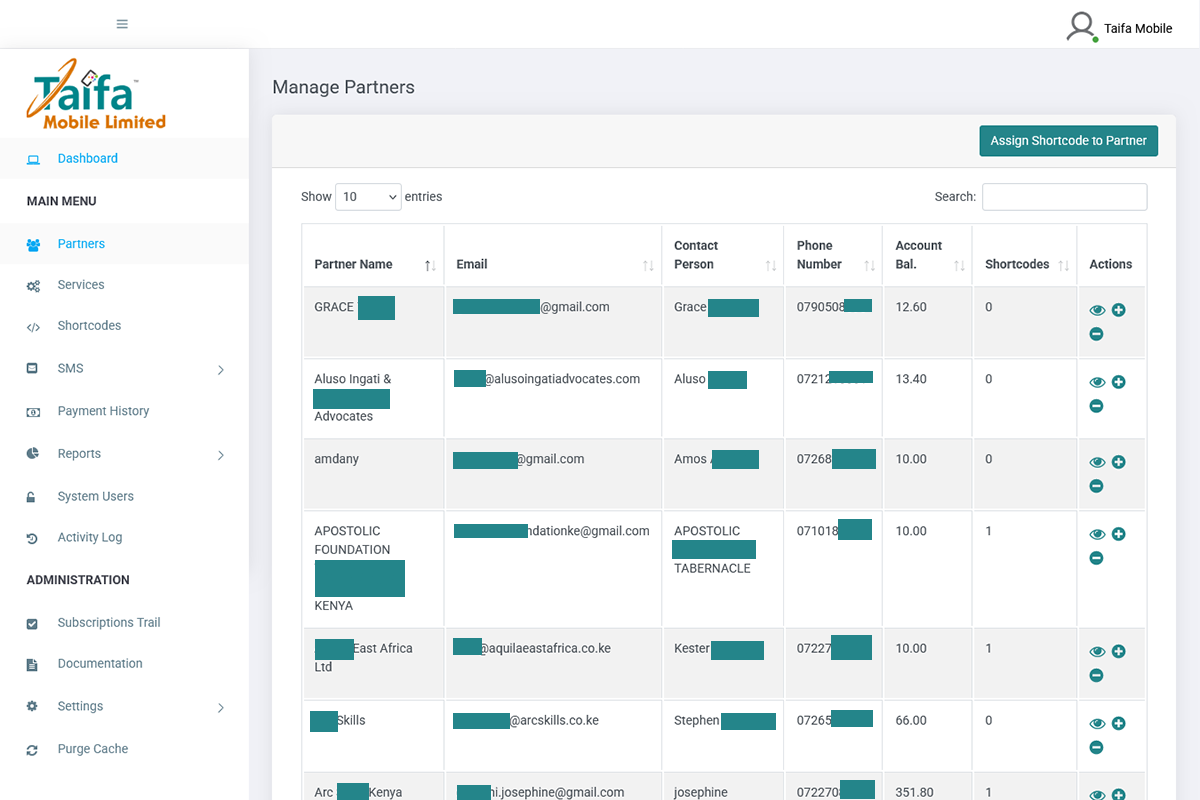View GRACE partner via eye icon
Viewport: 1200px width, 800px height.
pos(1097,311)
